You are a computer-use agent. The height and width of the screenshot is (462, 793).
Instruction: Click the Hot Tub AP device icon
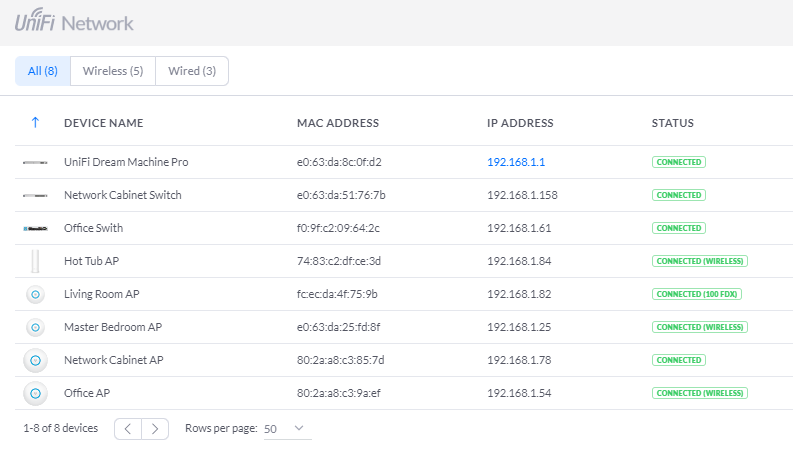35,261
